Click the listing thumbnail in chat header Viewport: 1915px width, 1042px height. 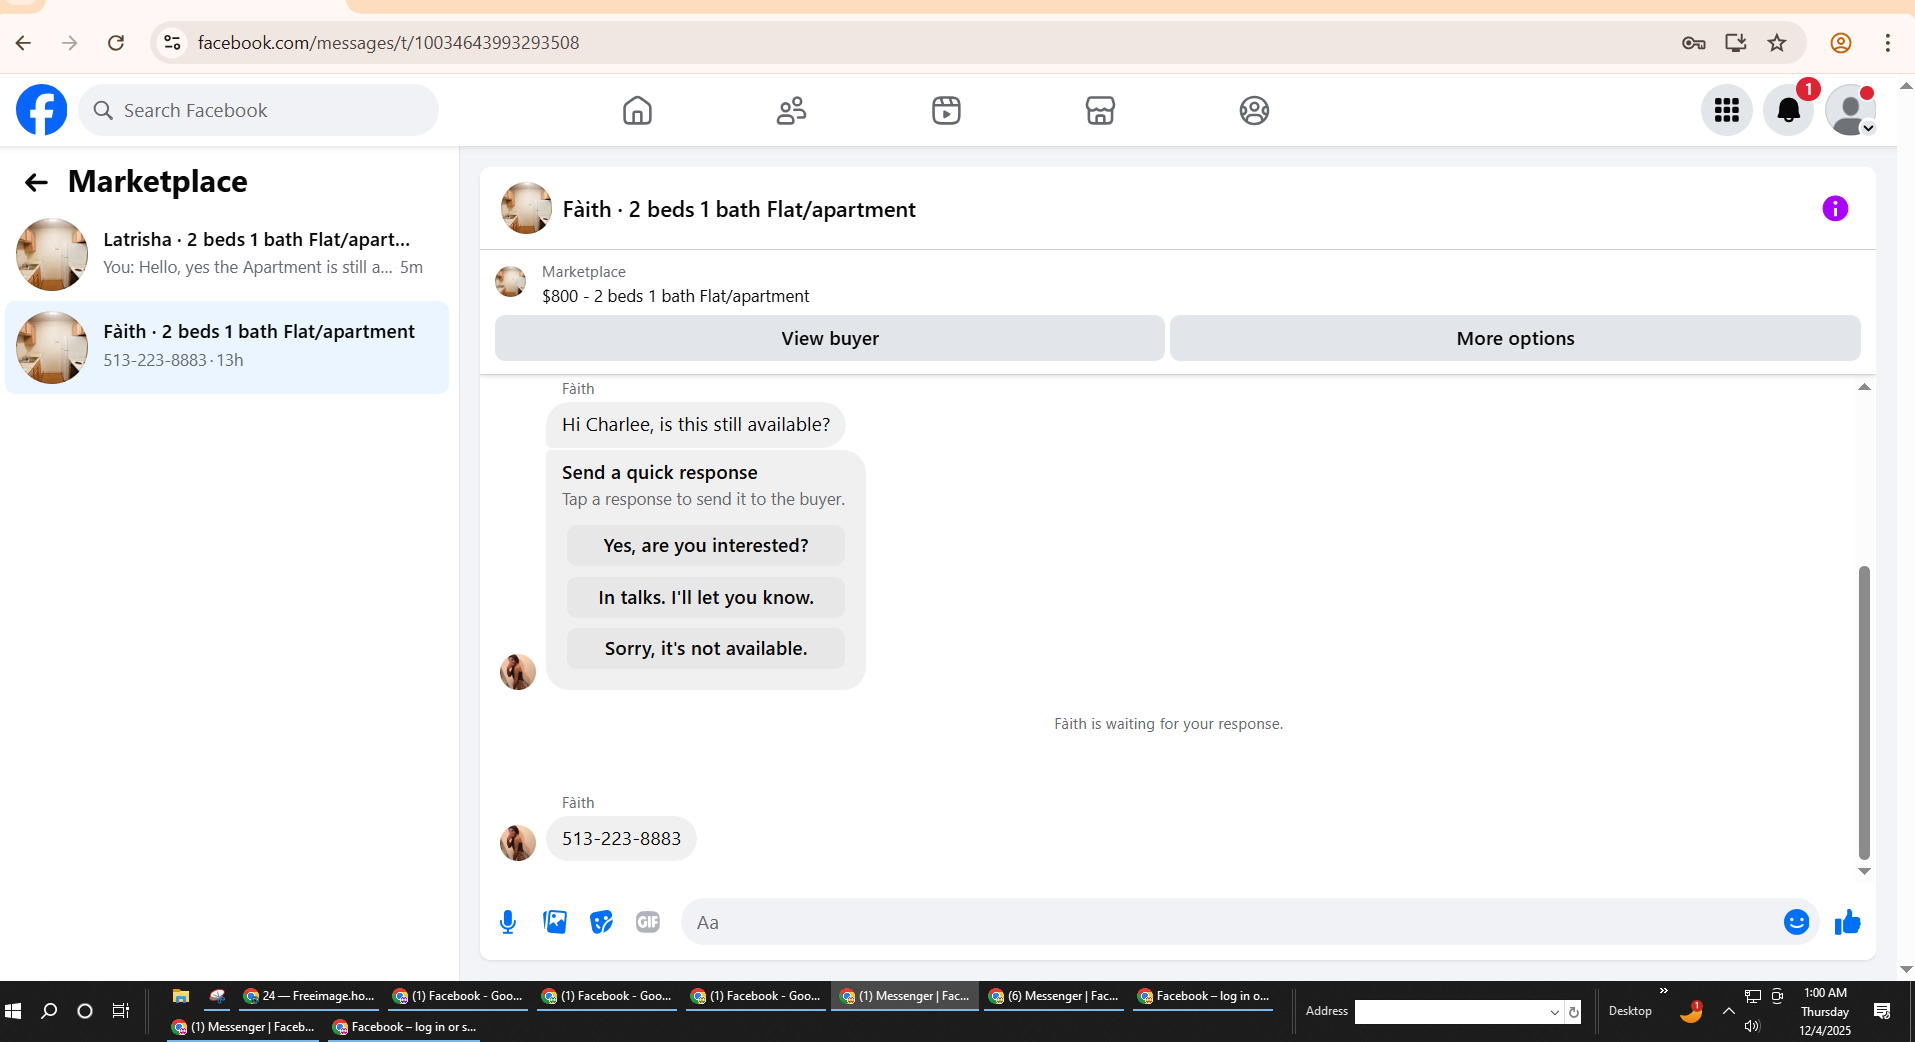[x=526, y=208]
